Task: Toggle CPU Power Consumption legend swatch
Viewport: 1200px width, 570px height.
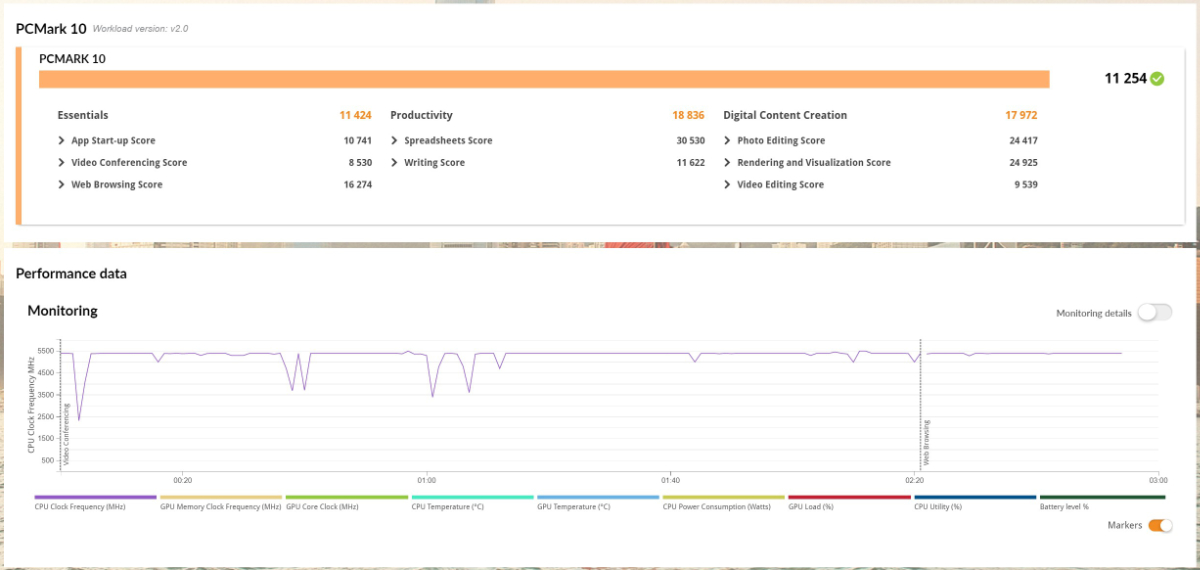Action: point(724,497)
